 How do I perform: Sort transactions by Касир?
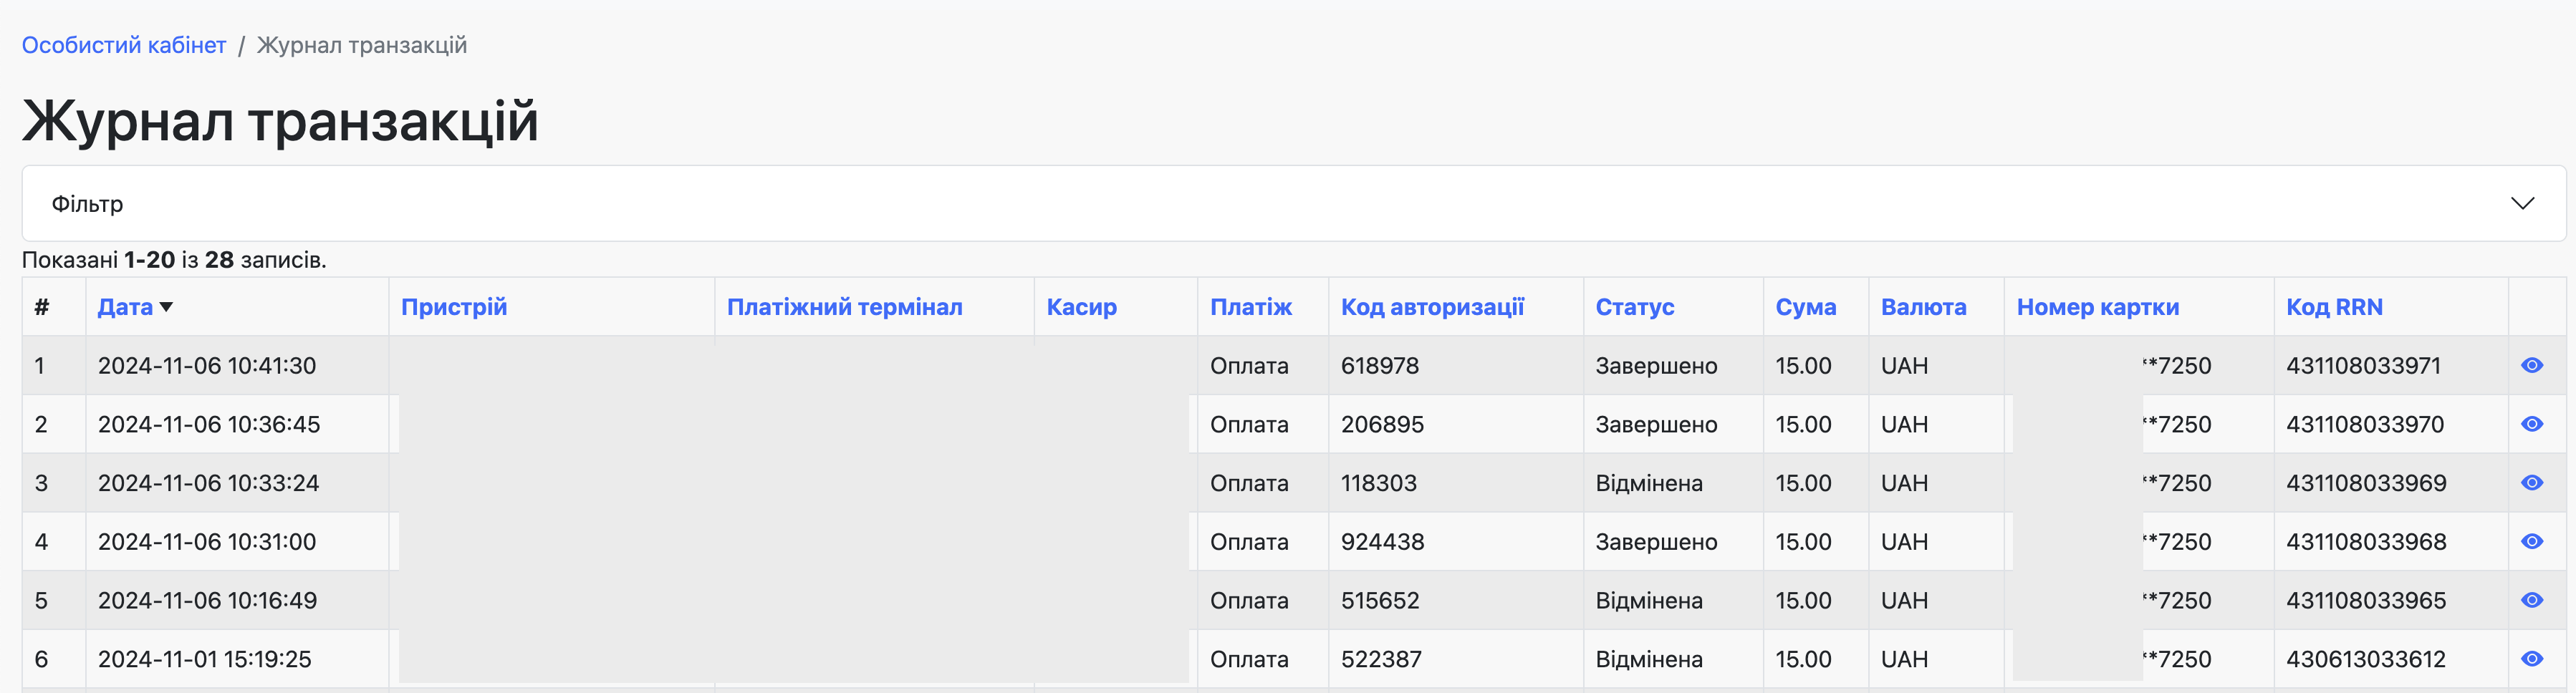(1082, 307)
